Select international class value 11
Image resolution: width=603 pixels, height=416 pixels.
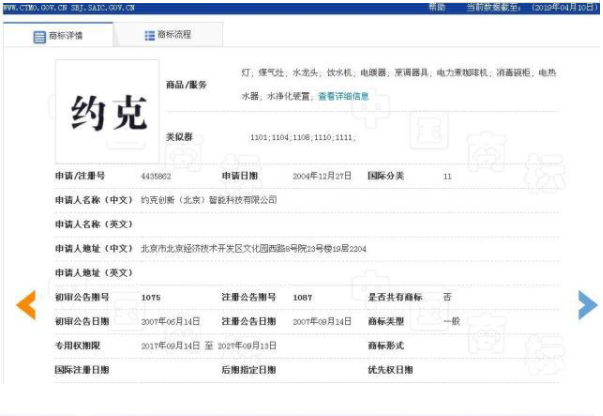[447, 176]
